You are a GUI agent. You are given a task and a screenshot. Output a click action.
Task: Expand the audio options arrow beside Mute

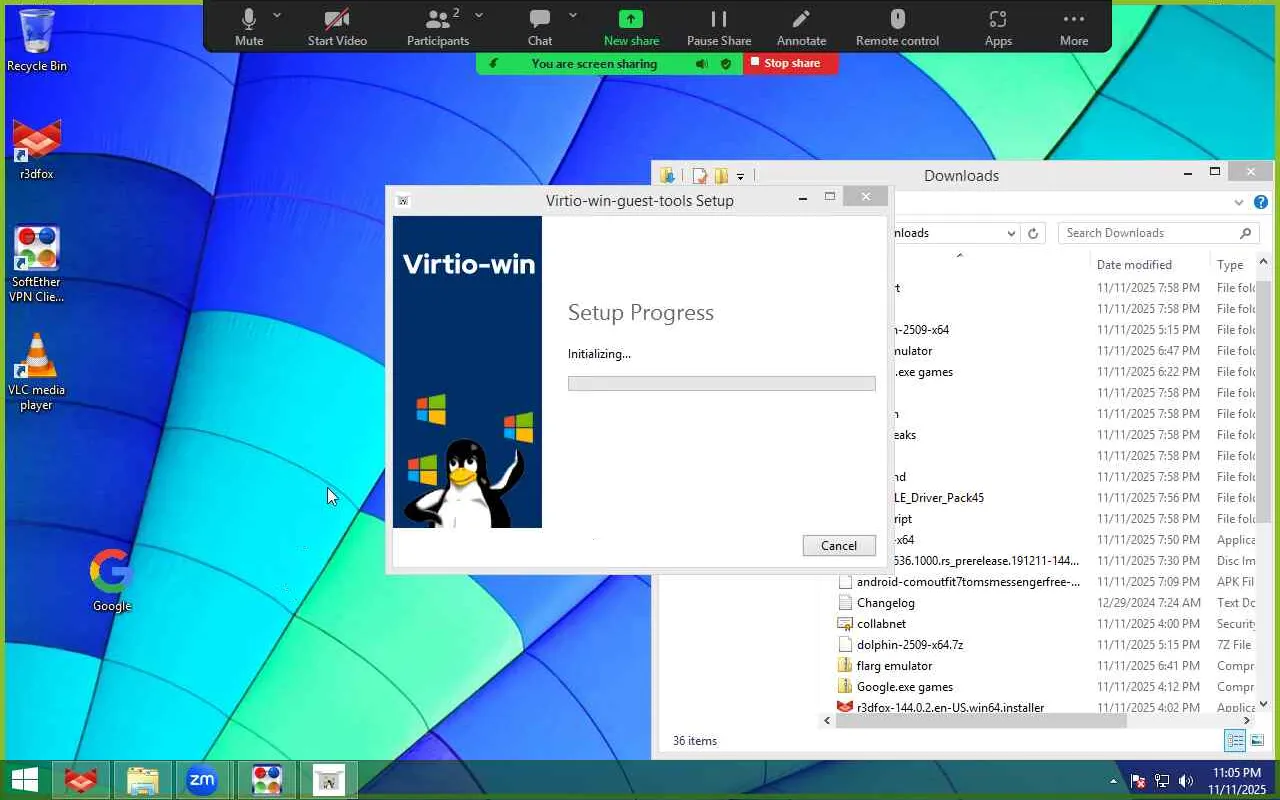277,15
